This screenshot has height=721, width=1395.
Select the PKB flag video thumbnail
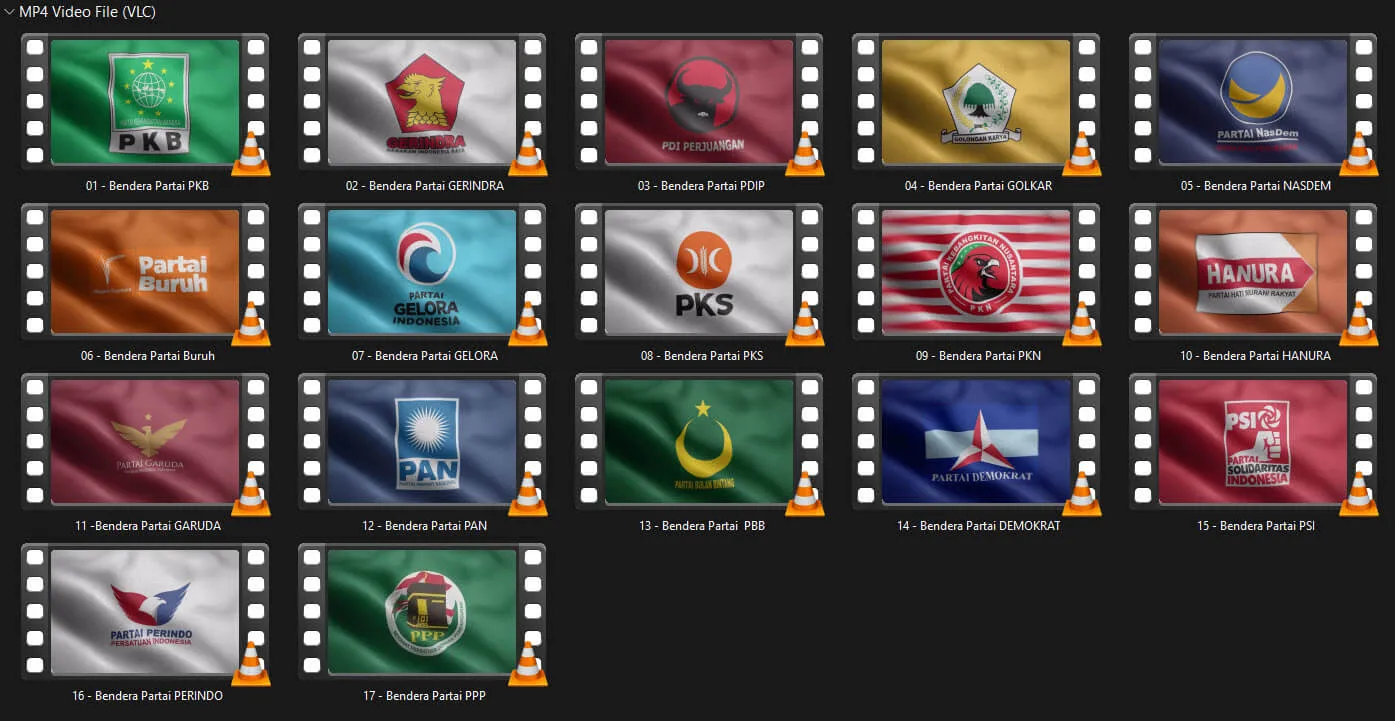point(145,102)
